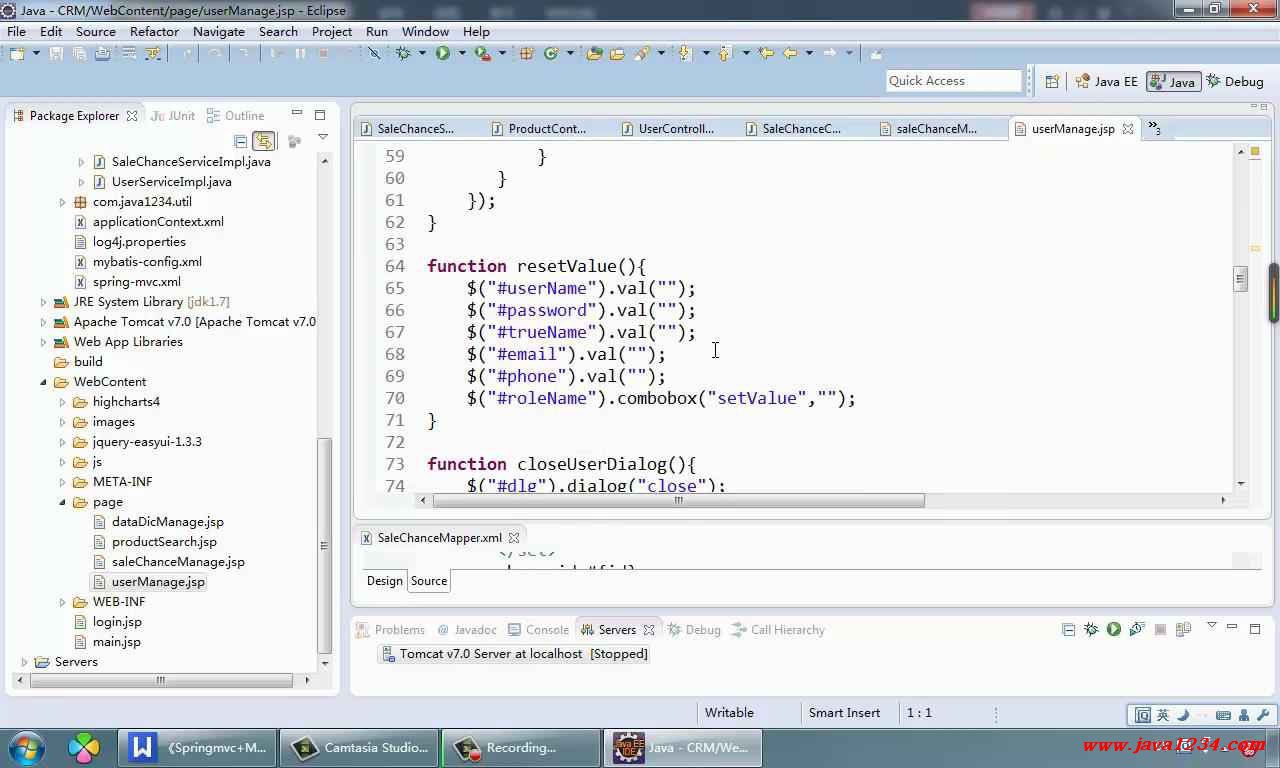Image resolution: width=1280 pixels, height=768 pixels.
Task: Expand the Servers project node
Action: 24,662
